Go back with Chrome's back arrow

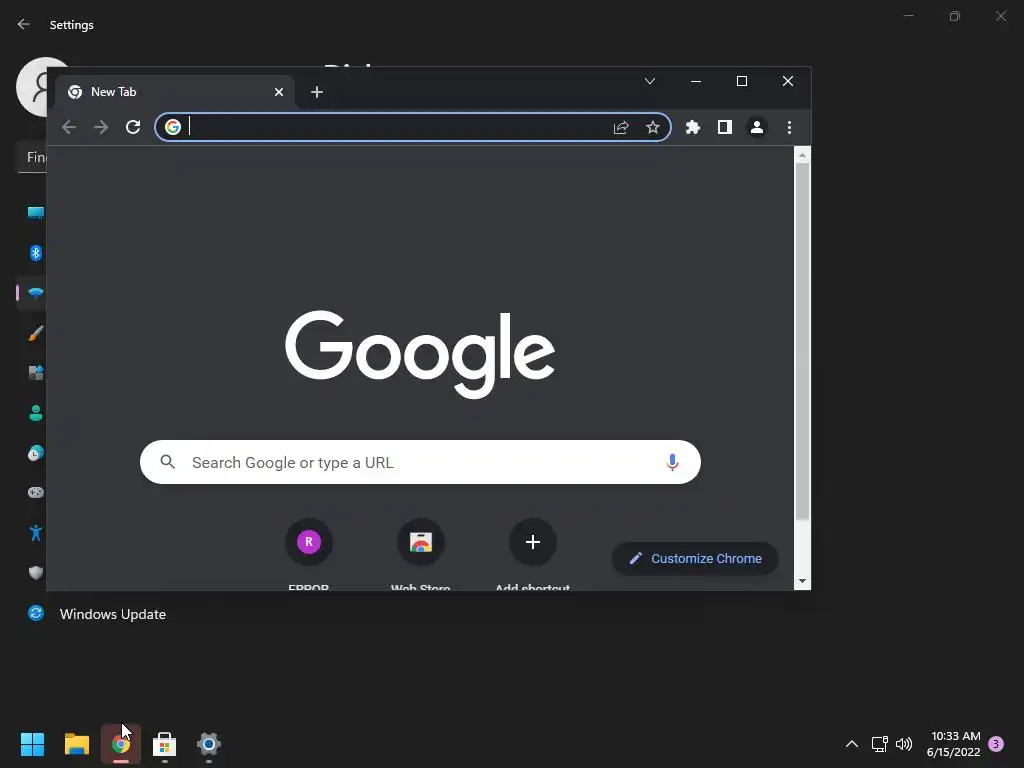69,127
